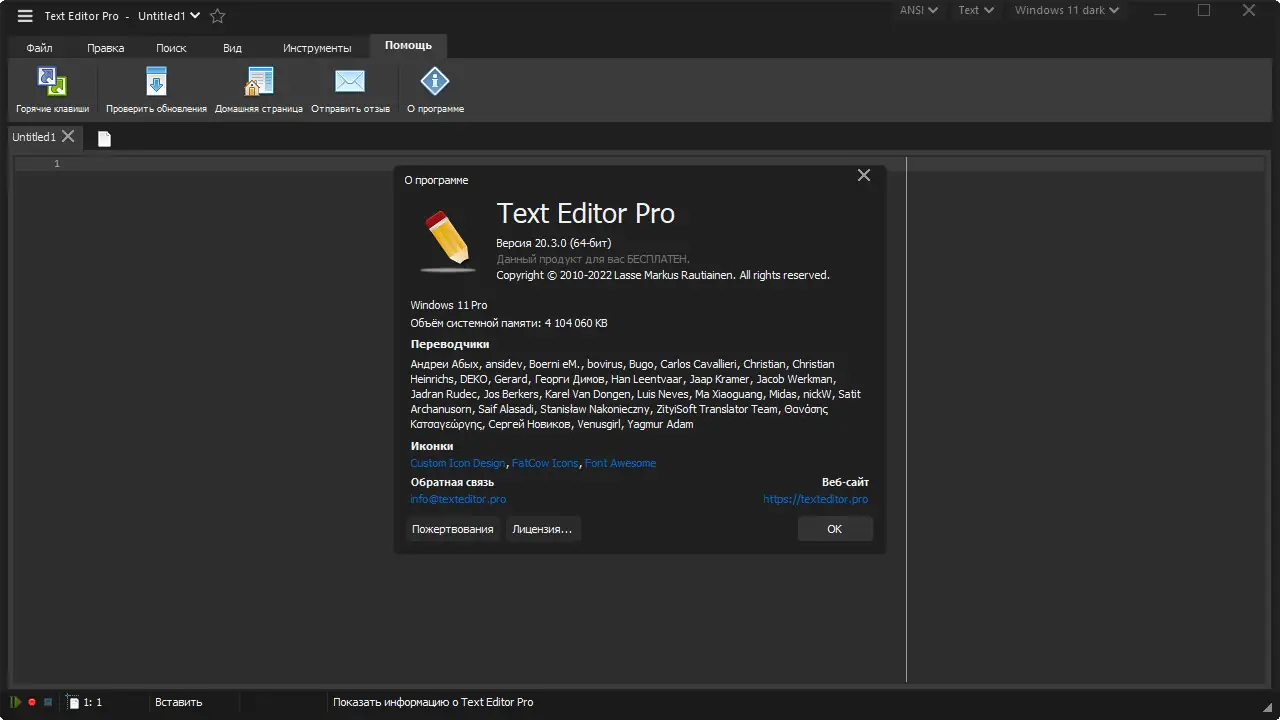Run Проверить обновления to check updates

point(156,88)
